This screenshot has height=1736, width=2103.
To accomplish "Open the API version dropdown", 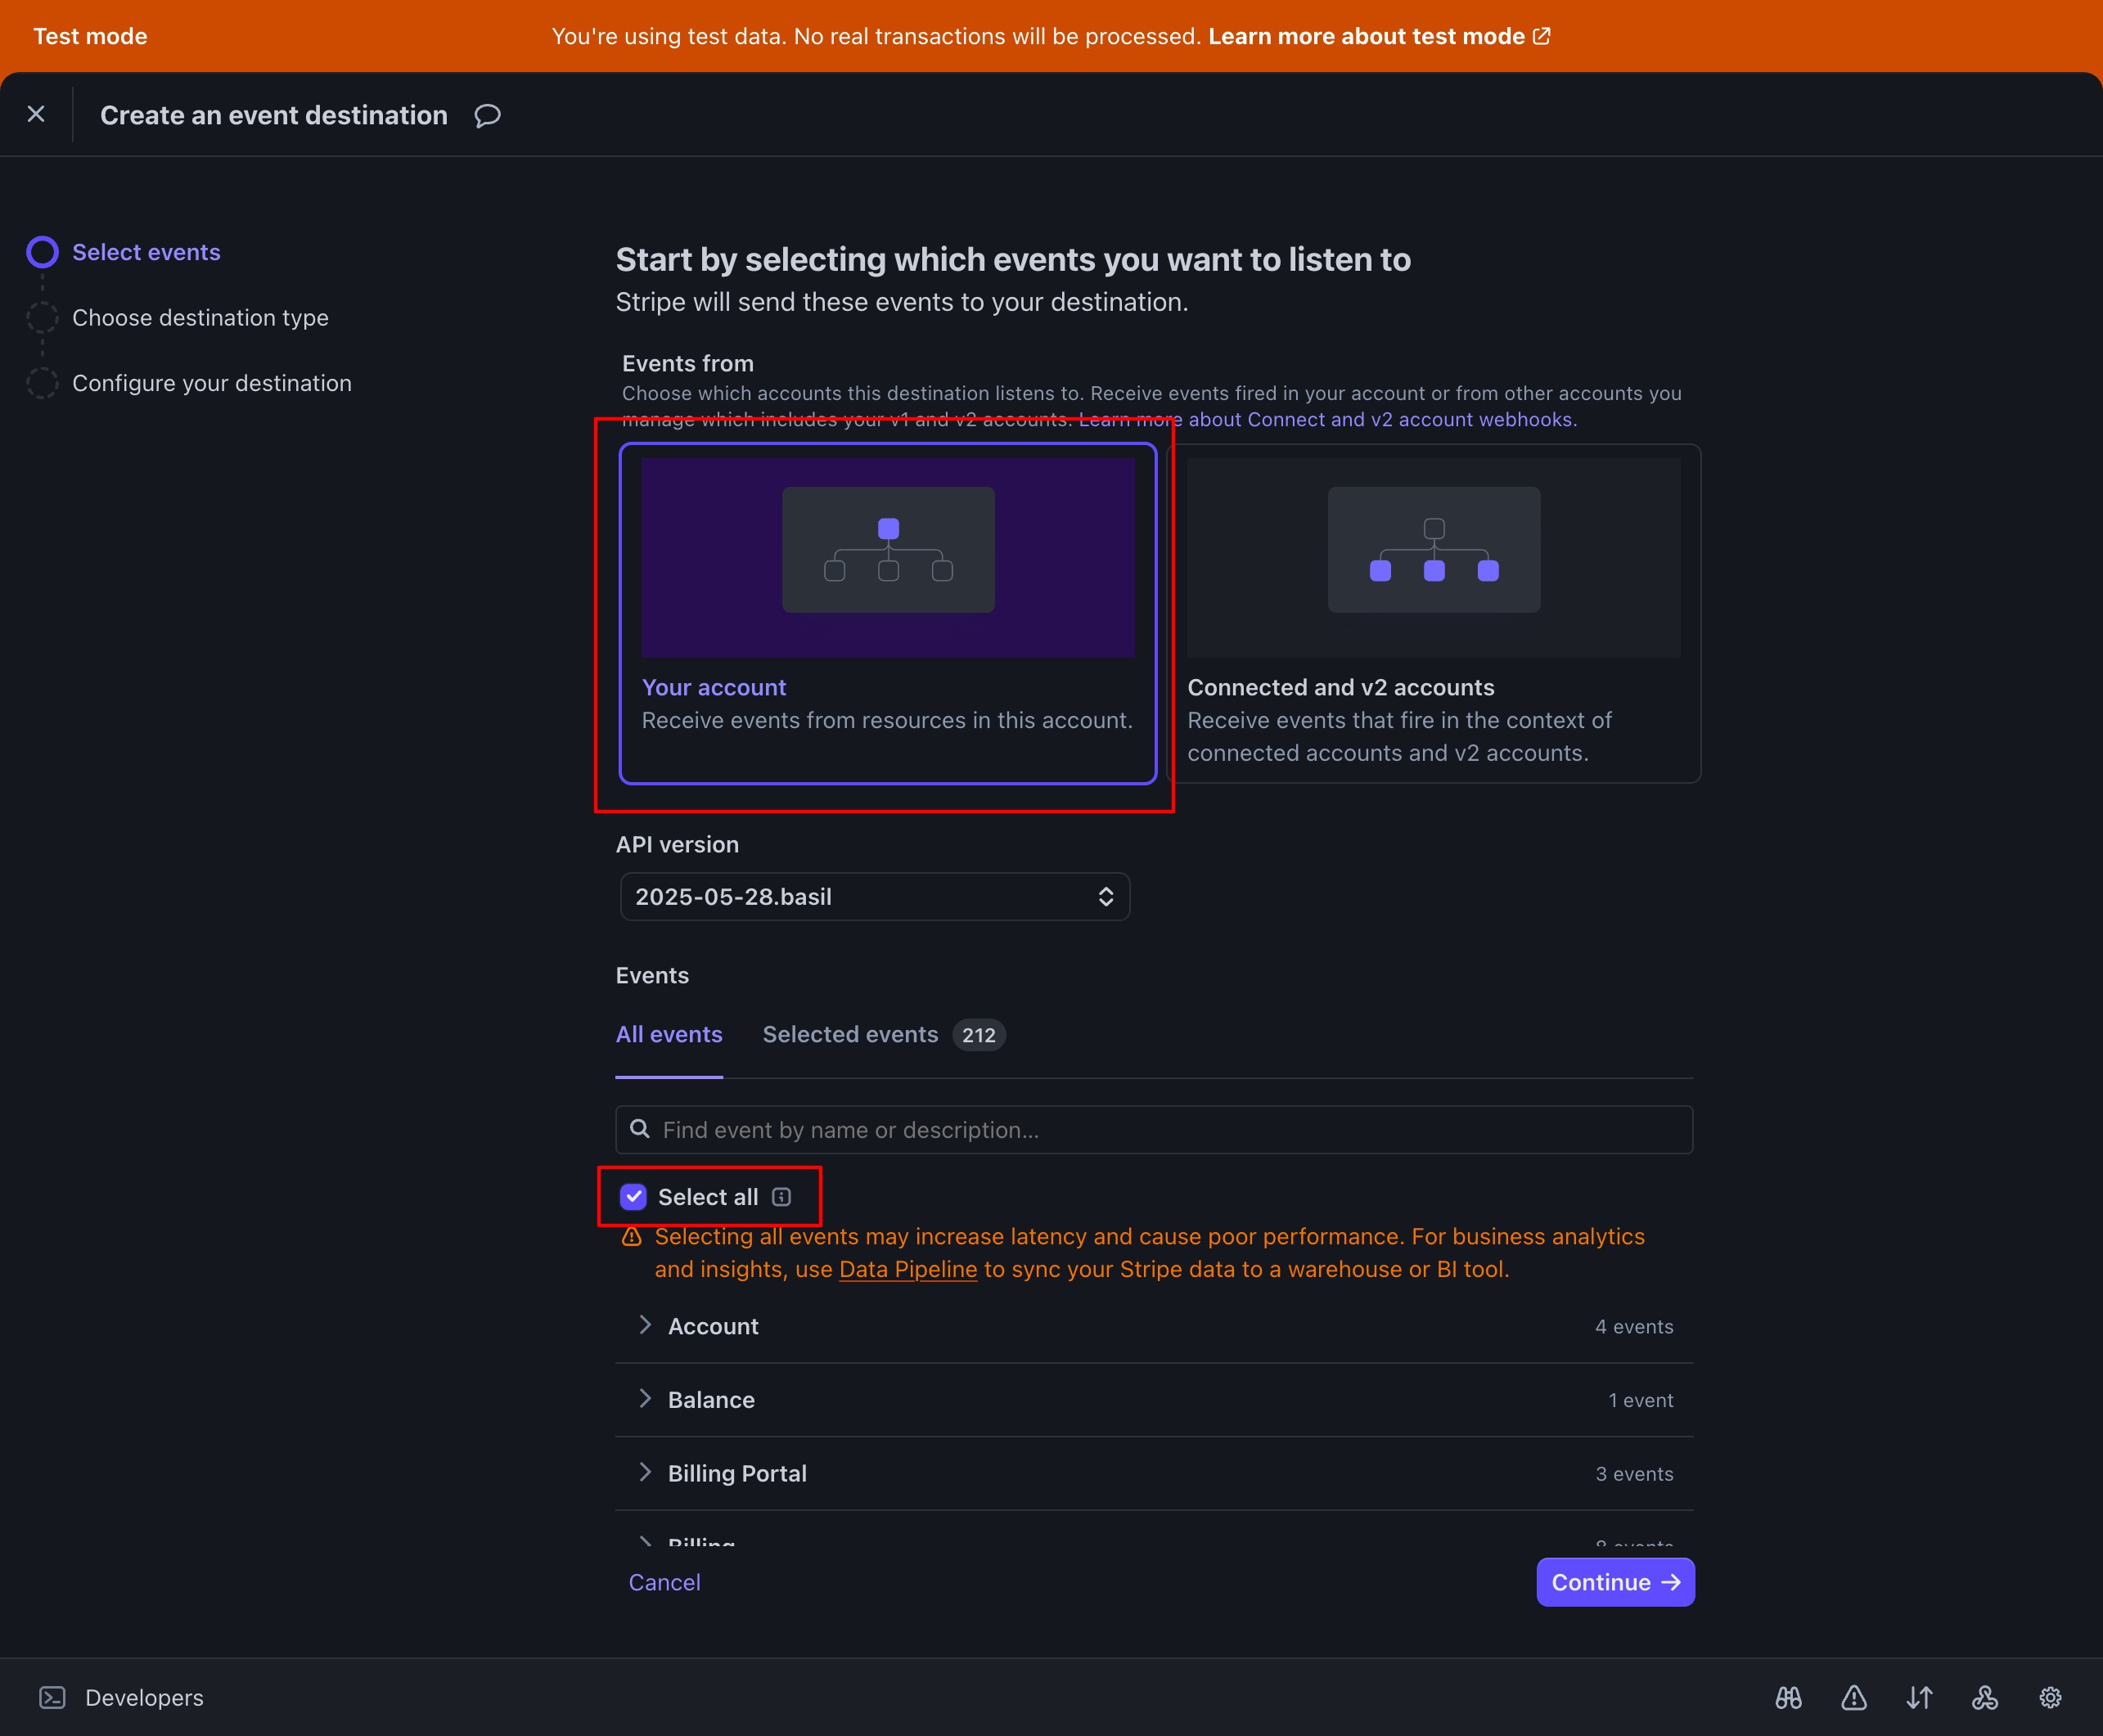I will coord(874,896).
